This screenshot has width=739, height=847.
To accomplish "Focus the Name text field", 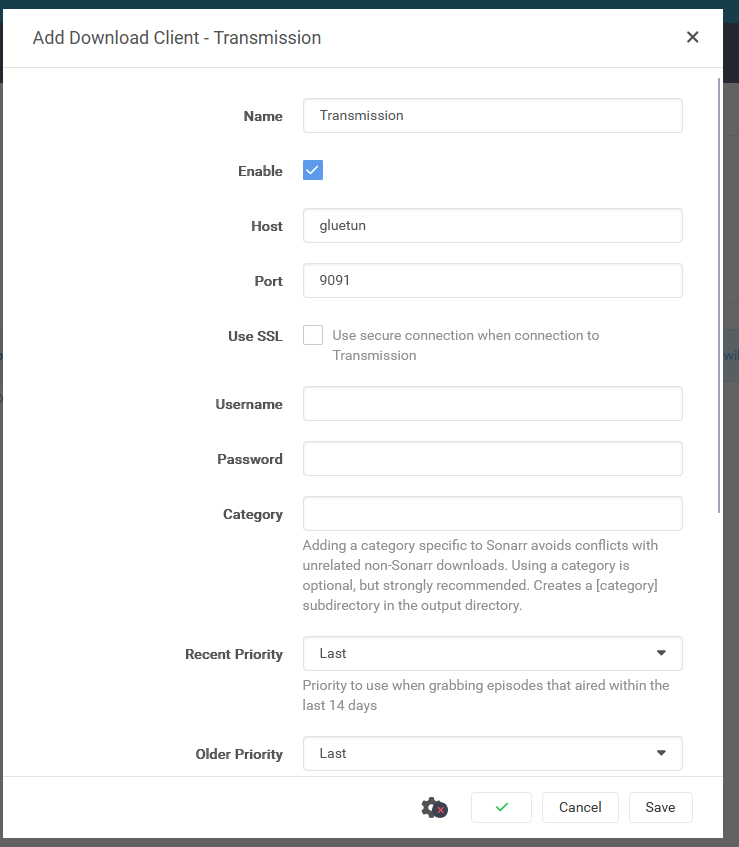I will point(492,115).
